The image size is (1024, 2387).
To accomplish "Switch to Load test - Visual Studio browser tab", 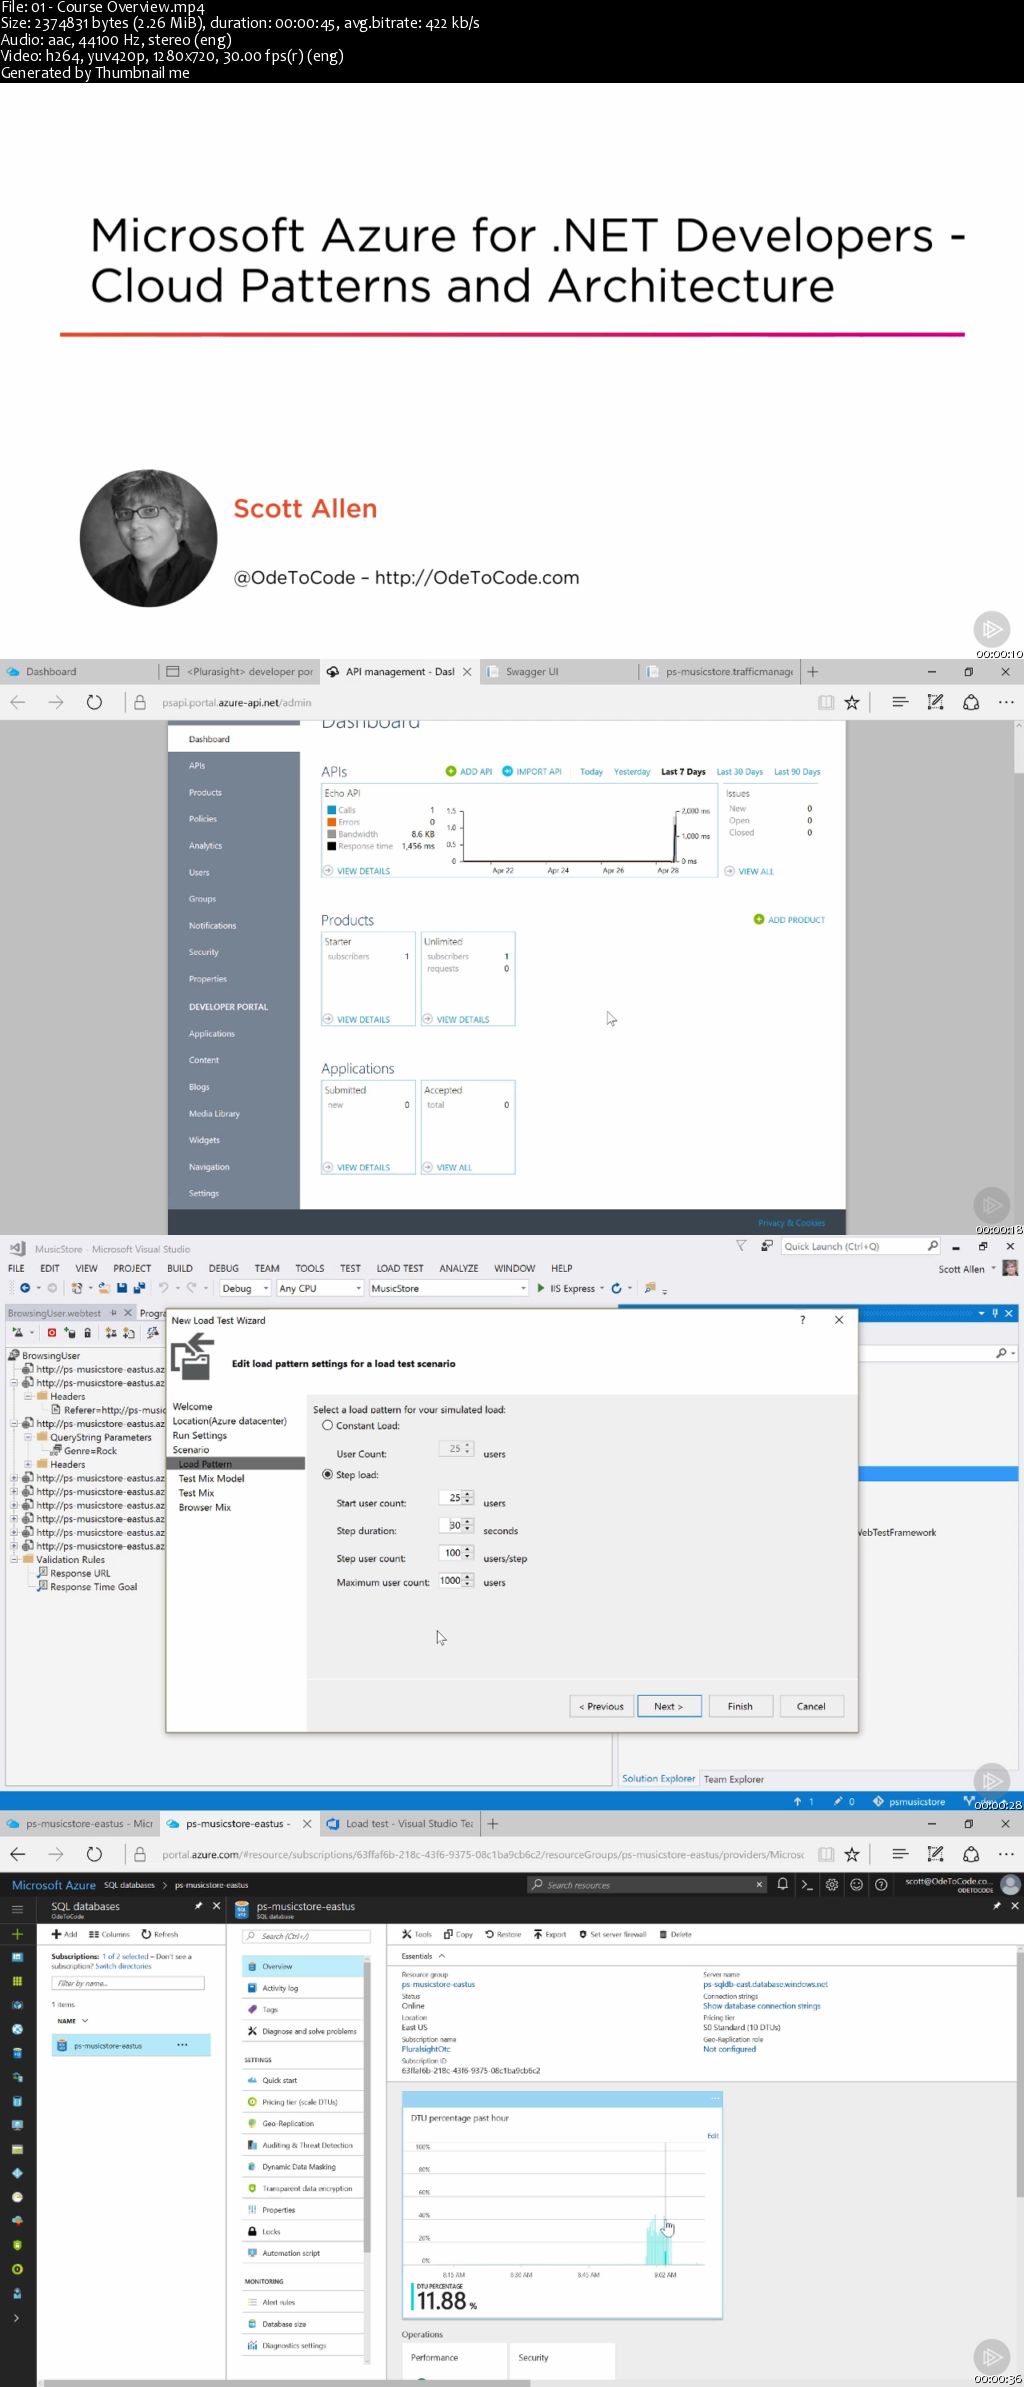I will click(400, 1824).
